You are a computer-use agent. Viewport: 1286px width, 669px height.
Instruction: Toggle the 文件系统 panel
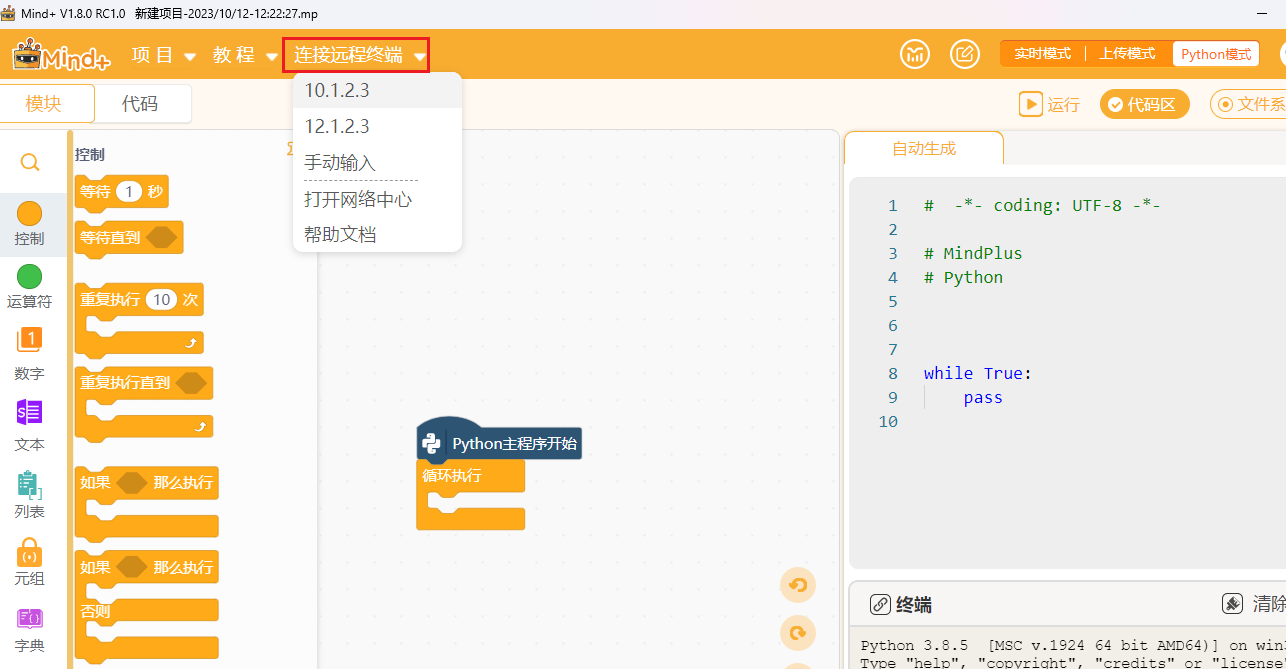(x=1248, y=104)
